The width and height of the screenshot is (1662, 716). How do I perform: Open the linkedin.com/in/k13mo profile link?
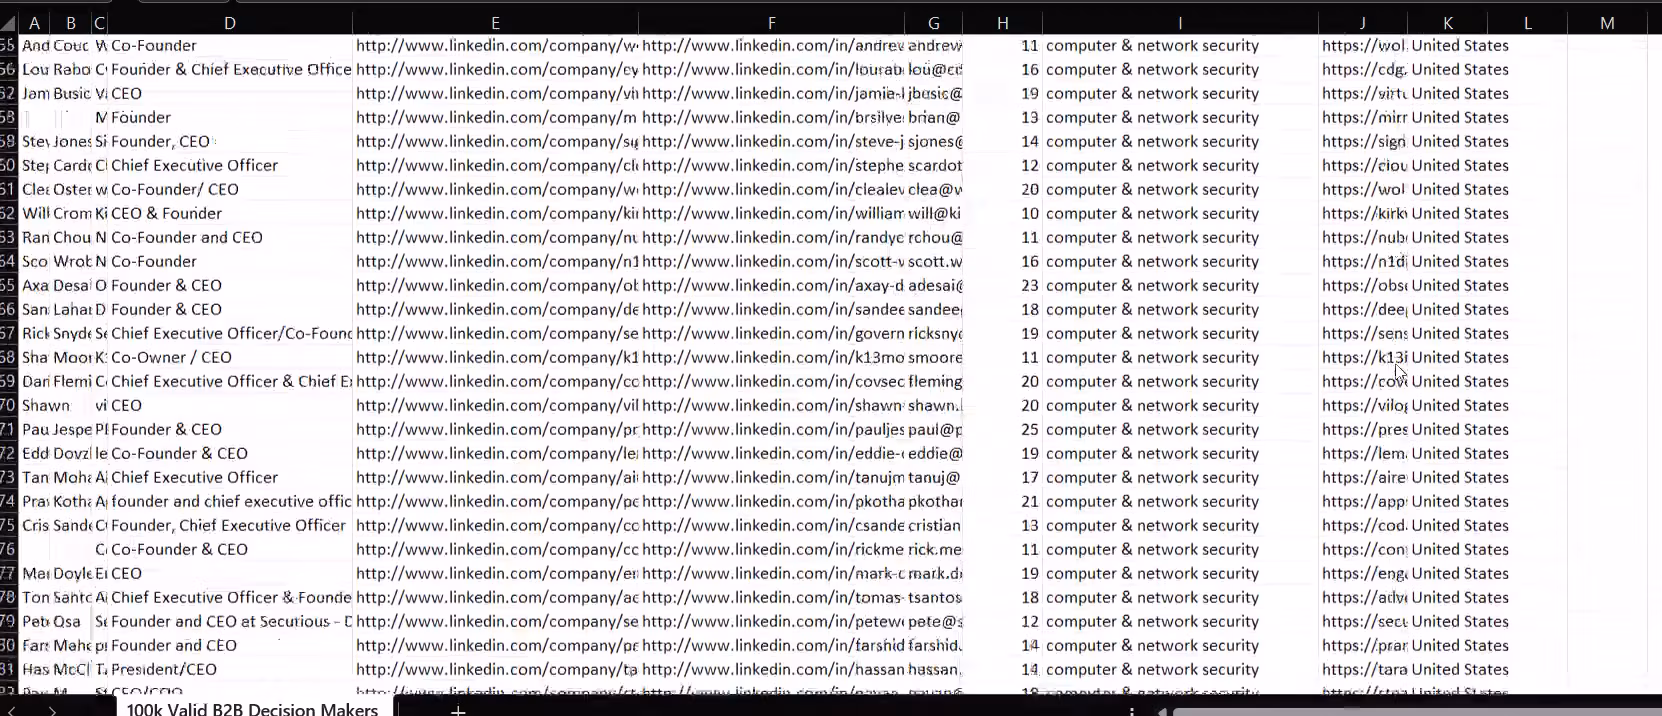click(x=773, y=357)
